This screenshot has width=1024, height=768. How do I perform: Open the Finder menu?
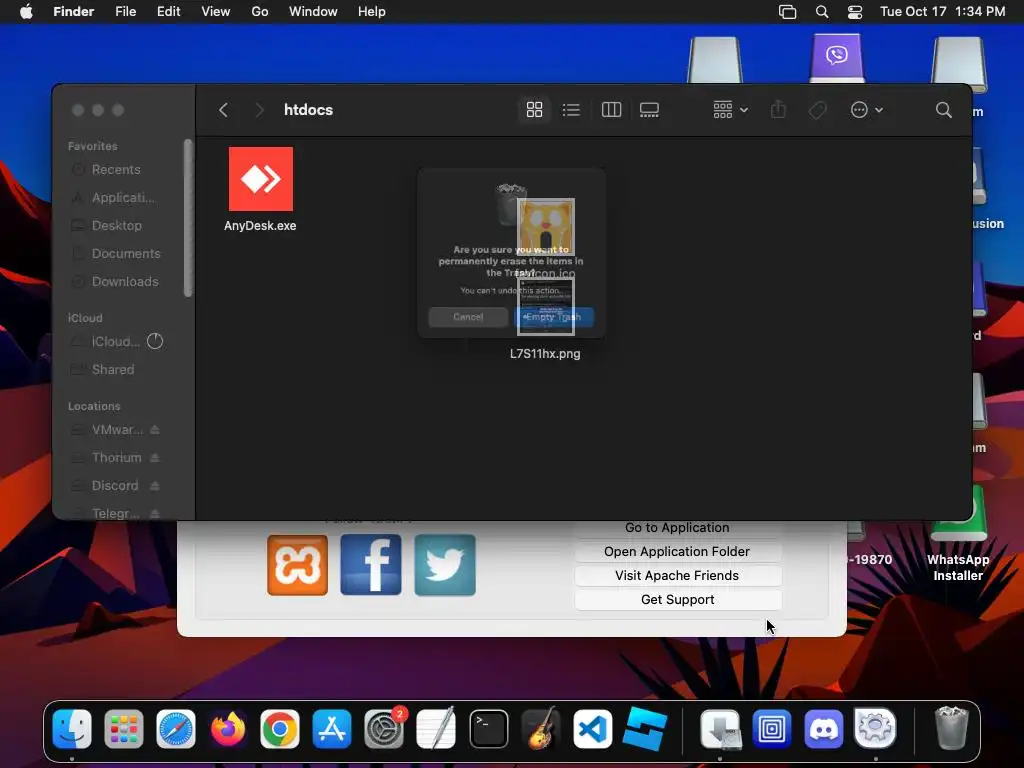pos(74,12)
